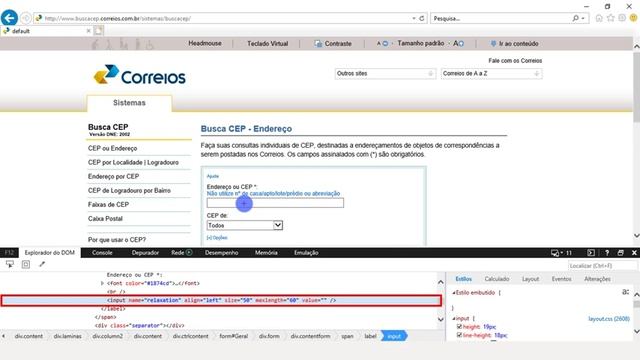Open the Teclado Virtual link

(x=267, y=43)
